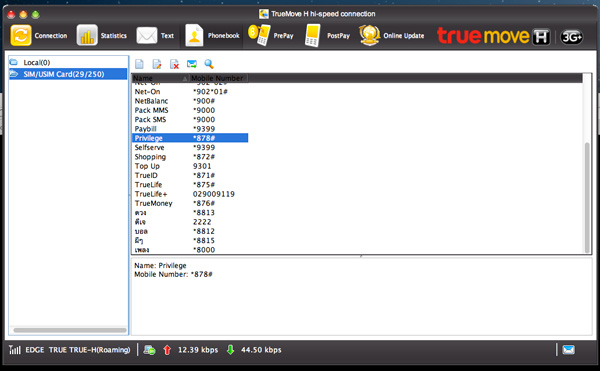The height and width of the screenshot is (371, 600).
Task: Click the Search magnifier icon
Action: point(209,64)
